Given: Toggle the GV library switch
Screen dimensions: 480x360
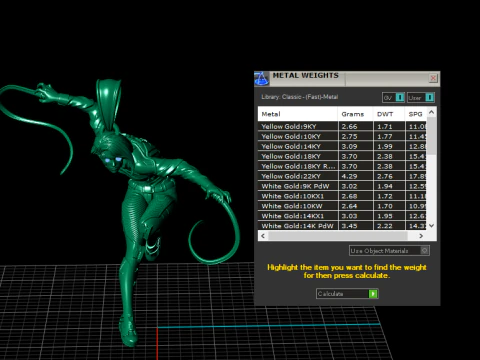Looking at the screenshot, I should tap(393, 98).
